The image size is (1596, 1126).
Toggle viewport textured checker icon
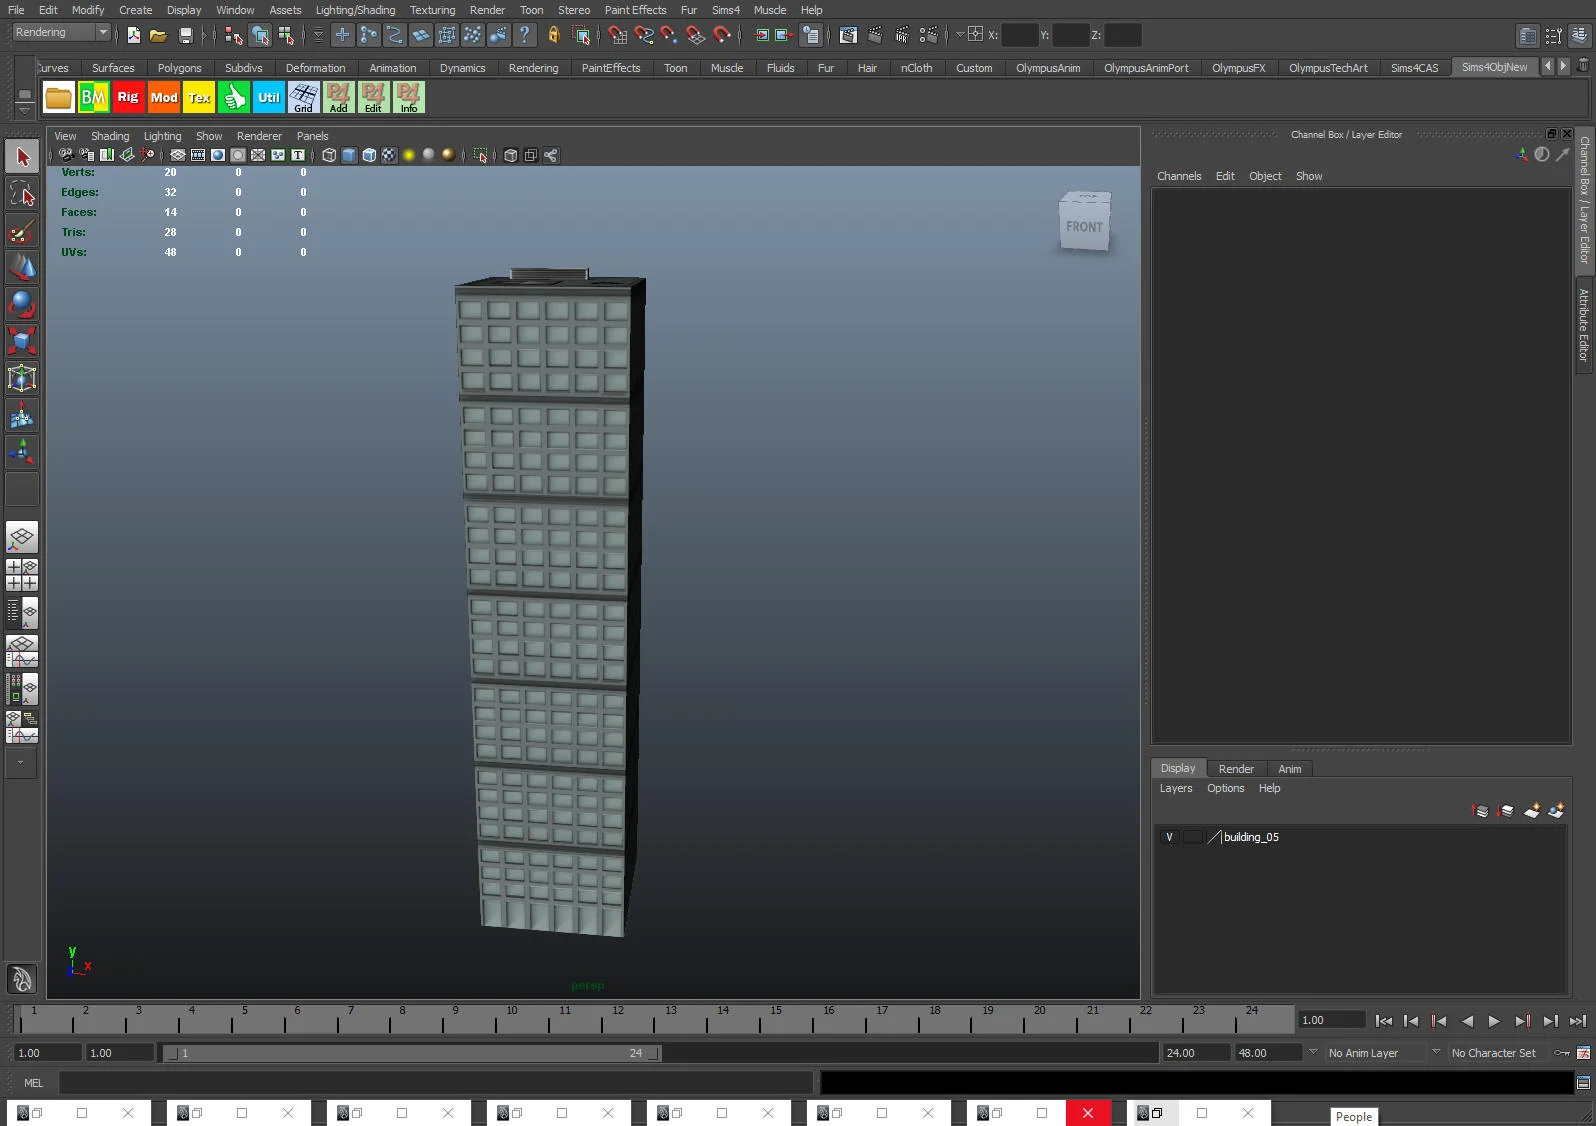tap(389, 155)
